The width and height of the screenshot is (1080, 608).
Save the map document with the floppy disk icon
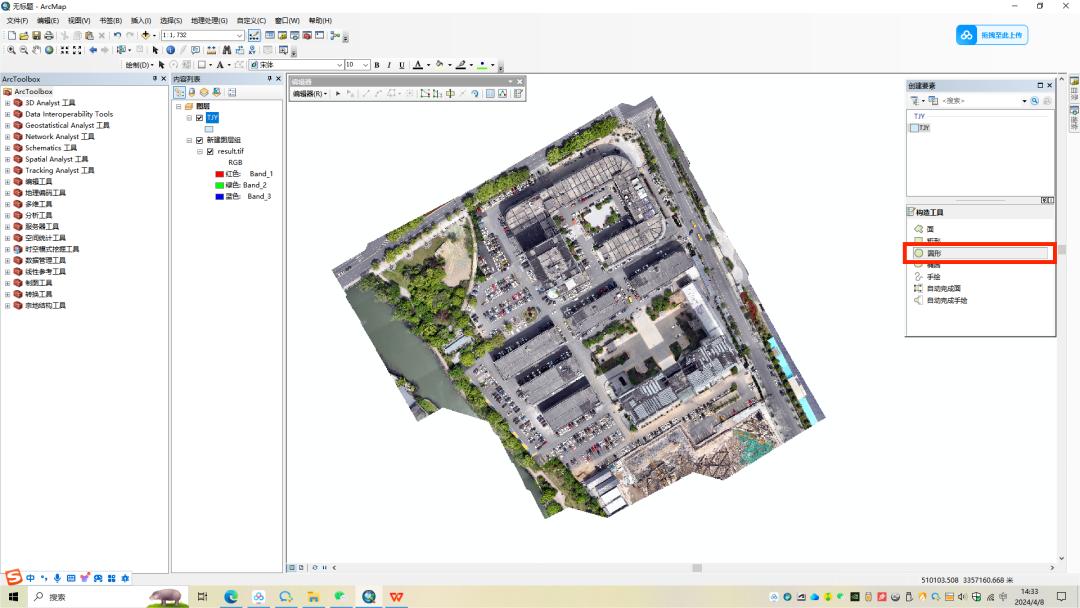coord(37,35)
